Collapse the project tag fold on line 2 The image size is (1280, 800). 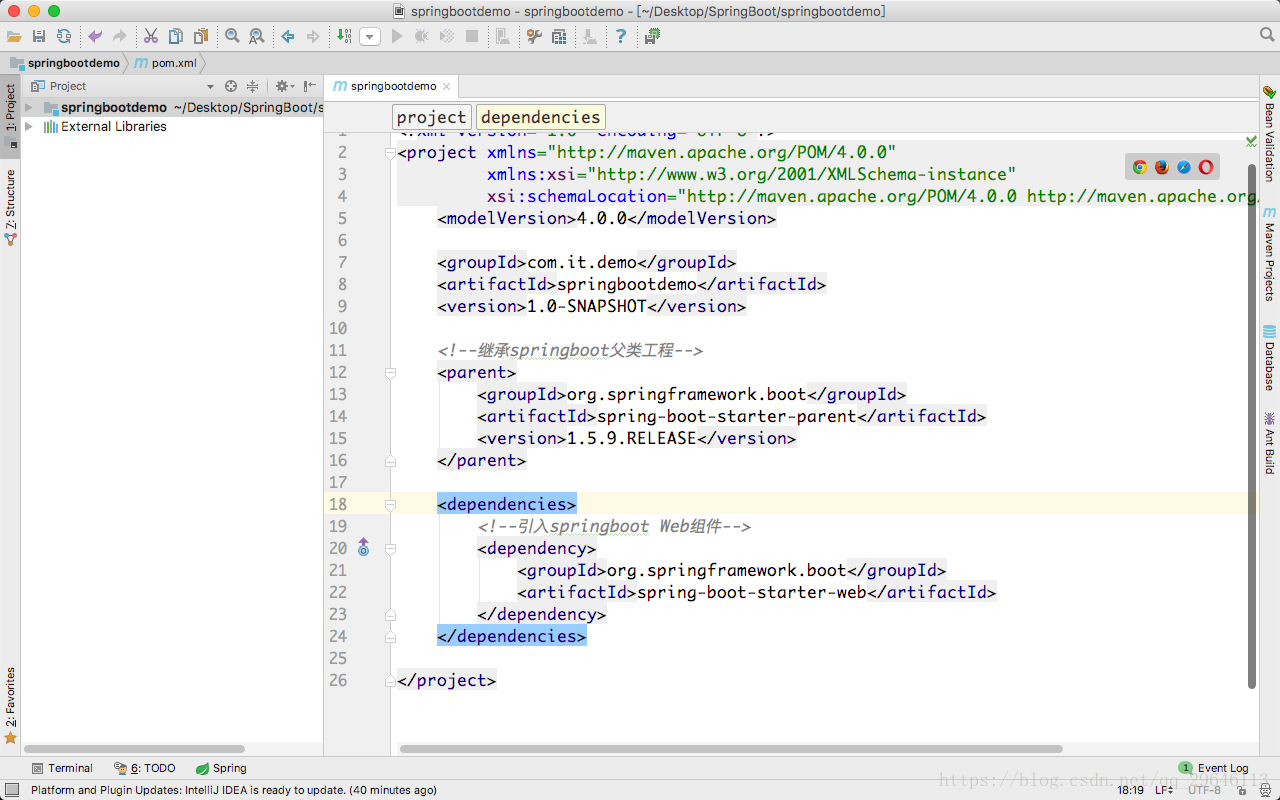coord(390,153)
